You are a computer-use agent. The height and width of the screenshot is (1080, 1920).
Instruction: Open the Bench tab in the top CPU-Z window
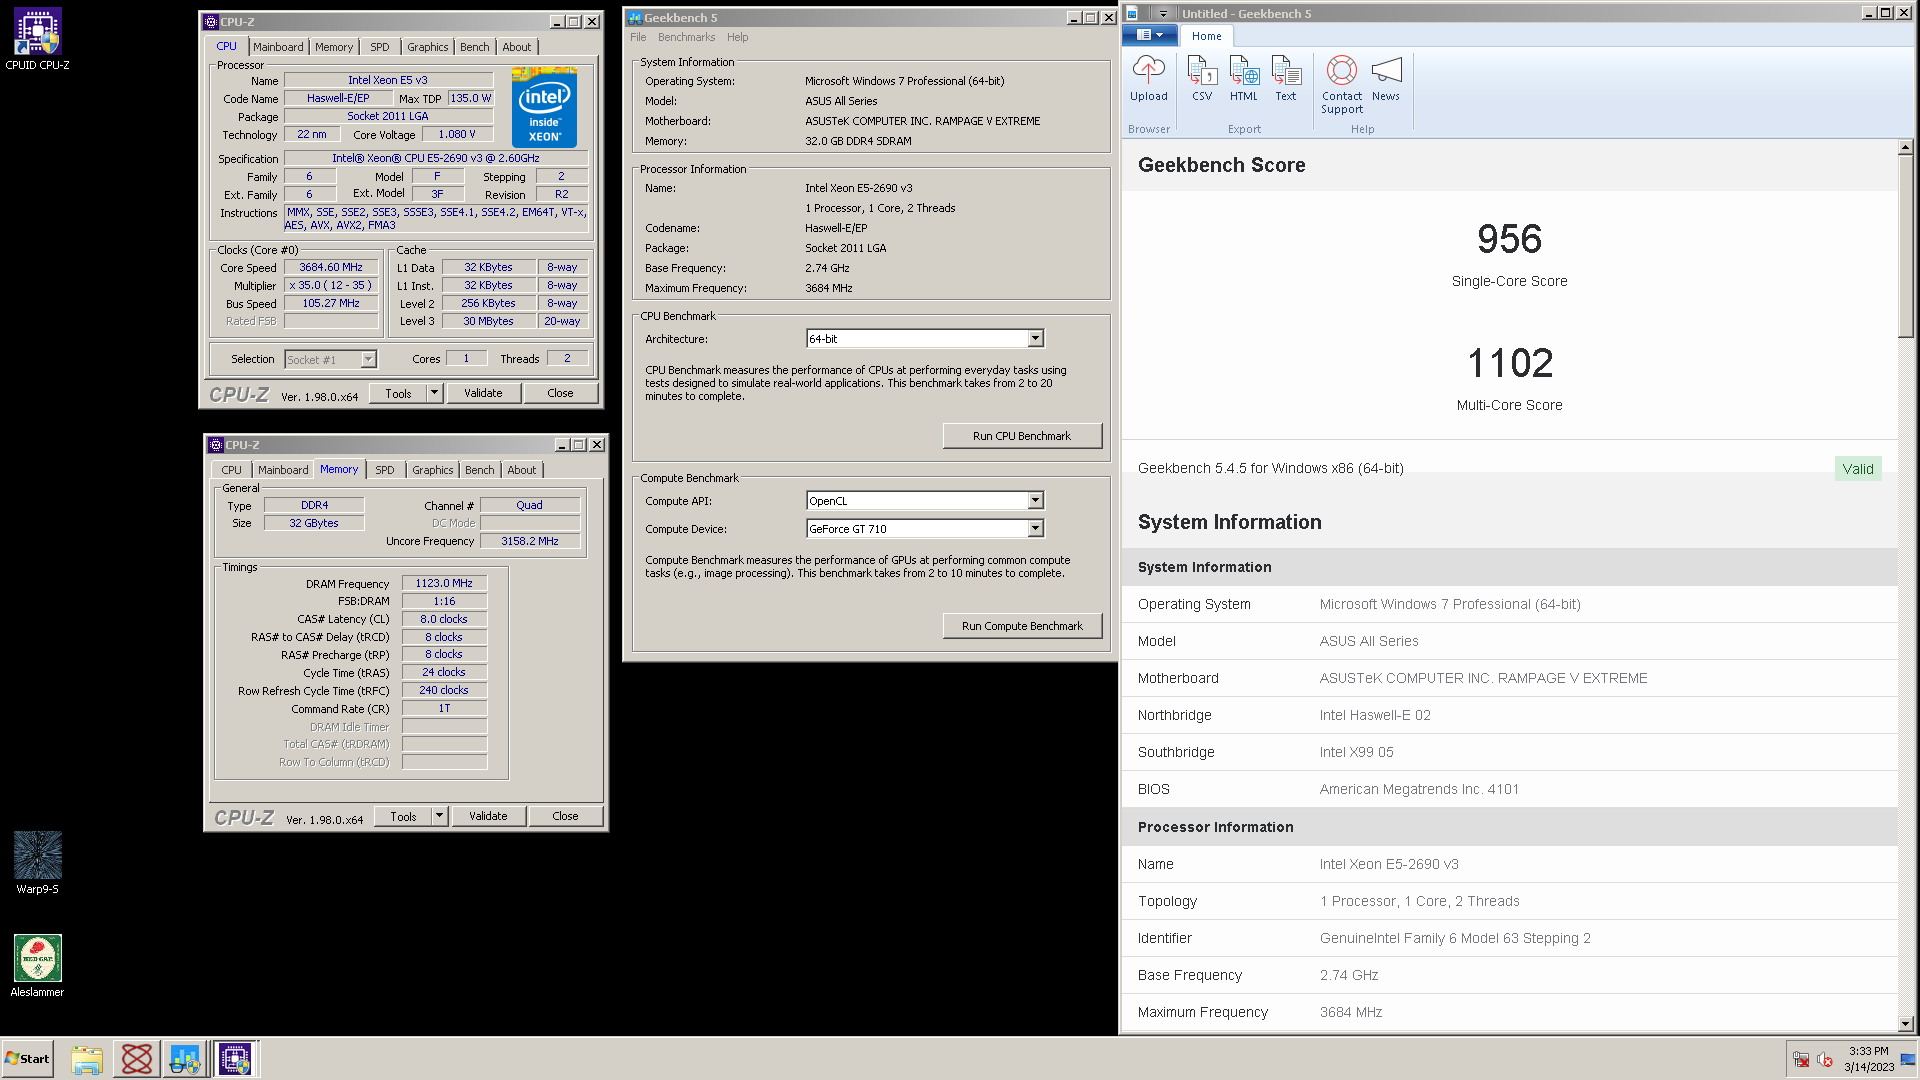click(475, 47)
